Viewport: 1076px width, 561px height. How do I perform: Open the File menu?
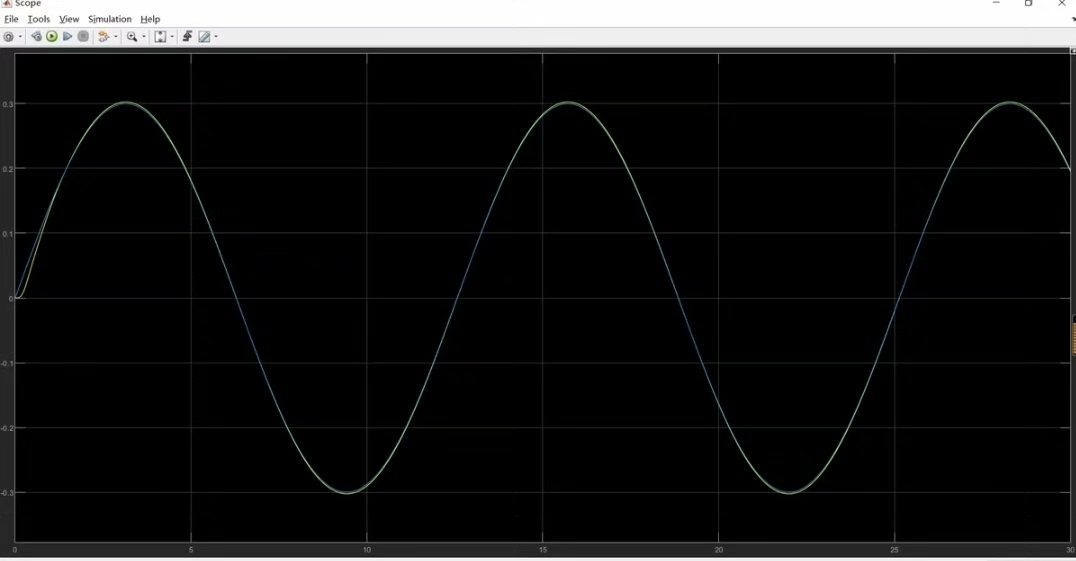pos(11,19)
